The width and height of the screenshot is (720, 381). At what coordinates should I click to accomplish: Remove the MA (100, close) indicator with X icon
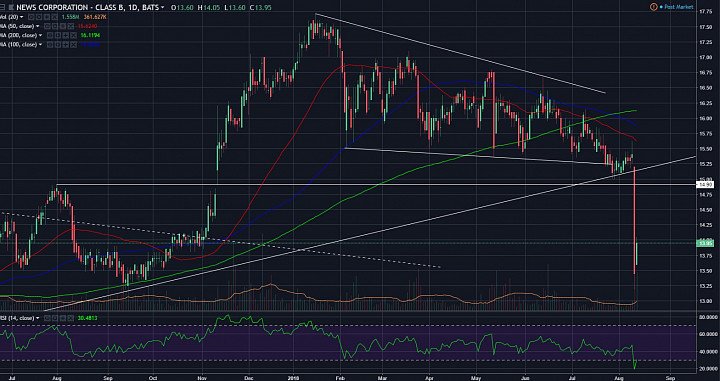[x=73, y=45]
